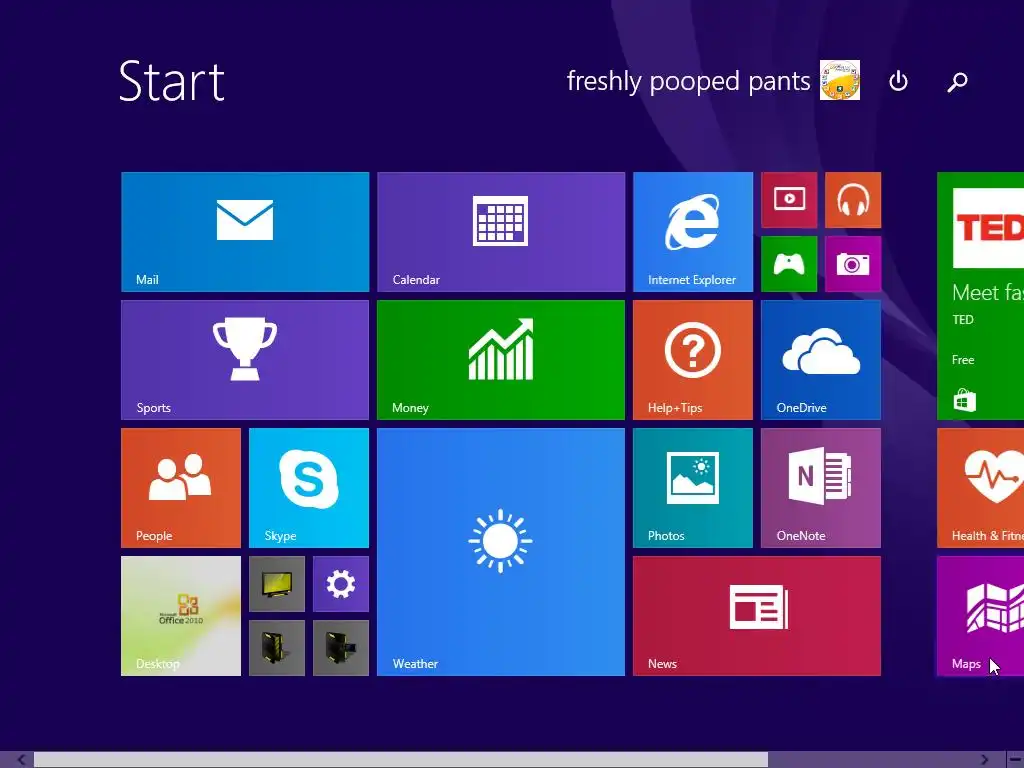Image resolution: width=1024 pixels, height=768 pixels.
Task: Open the Help+Tips tile
Action: (693, 360)
